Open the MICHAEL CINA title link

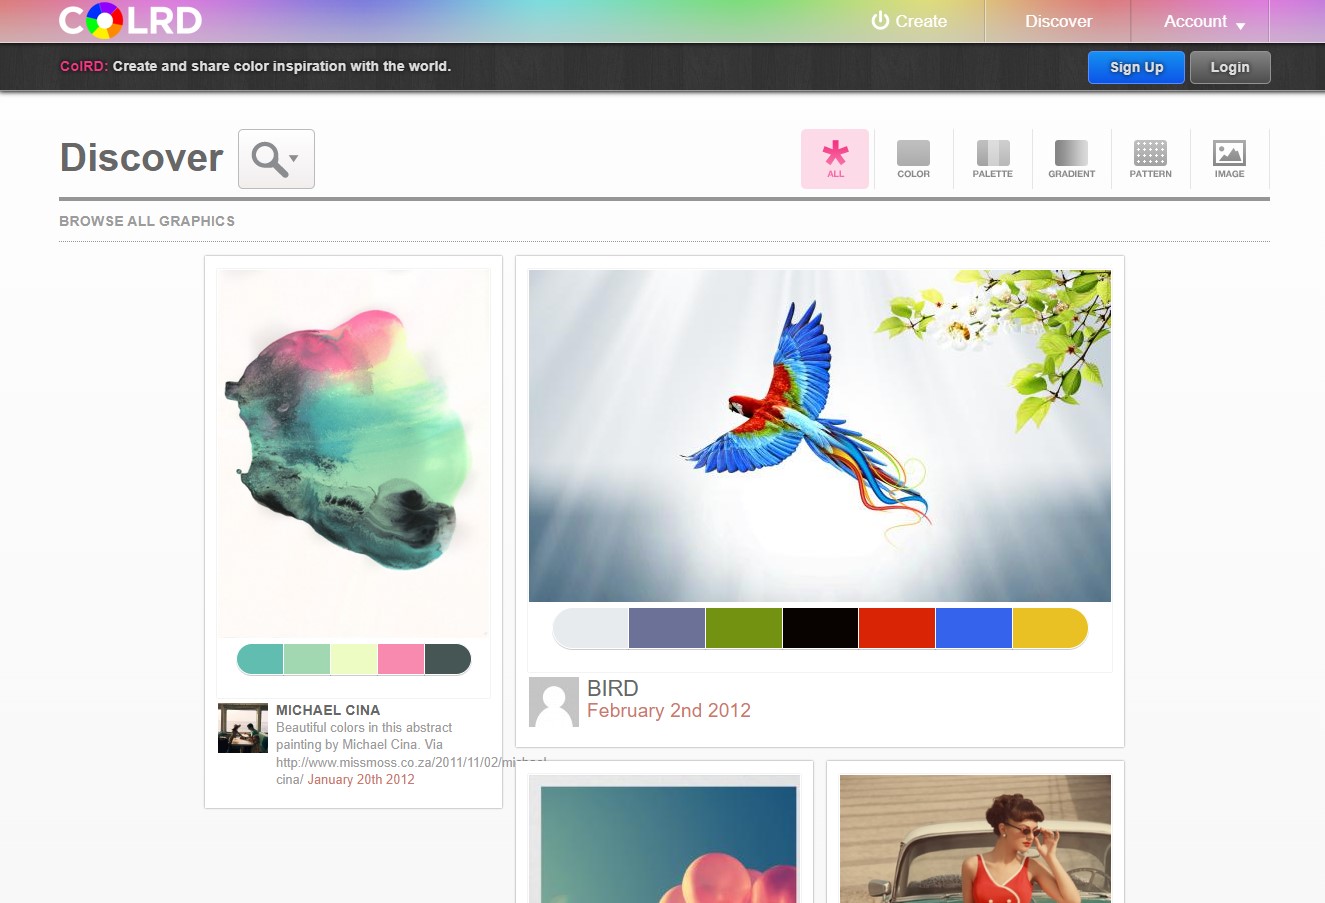[328, 710]
